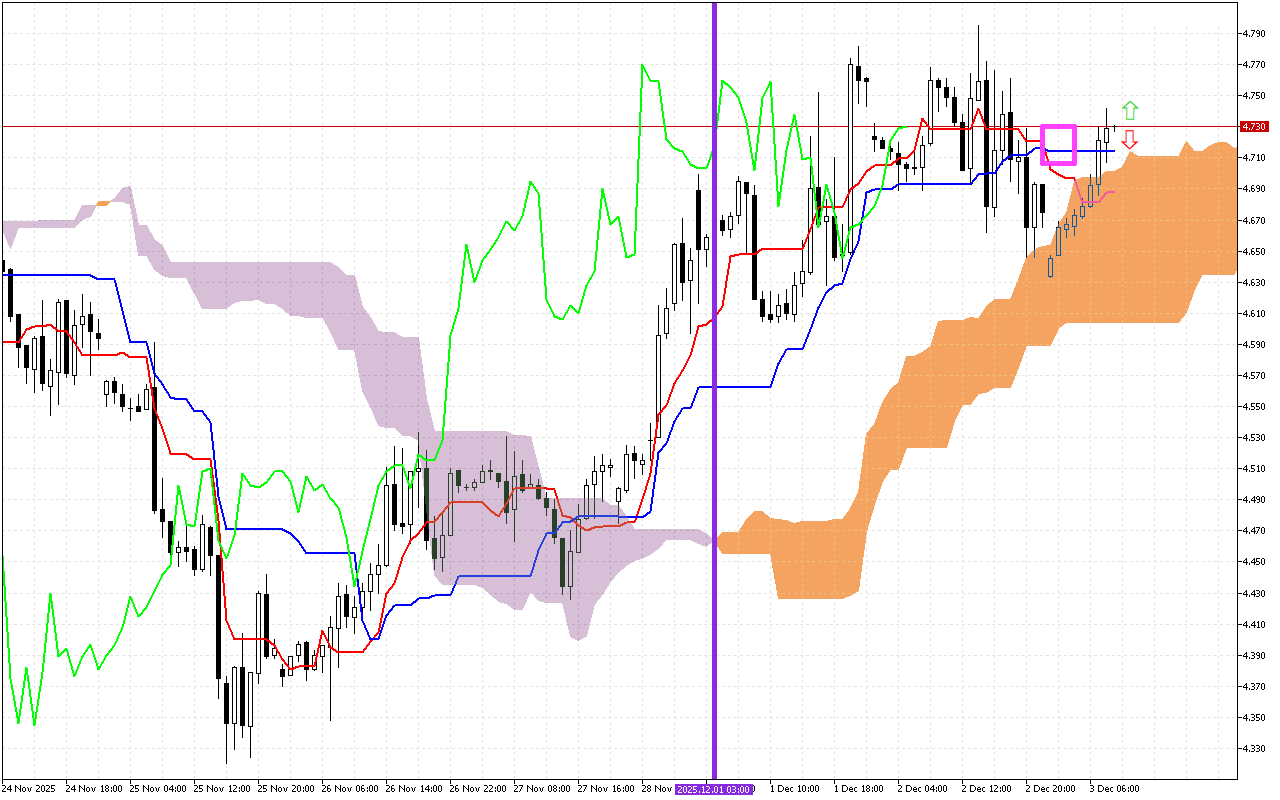This screenshot has height=800, width=1280.
Task: Click the 4.330 price axis label
Action: pos(1253,749)
